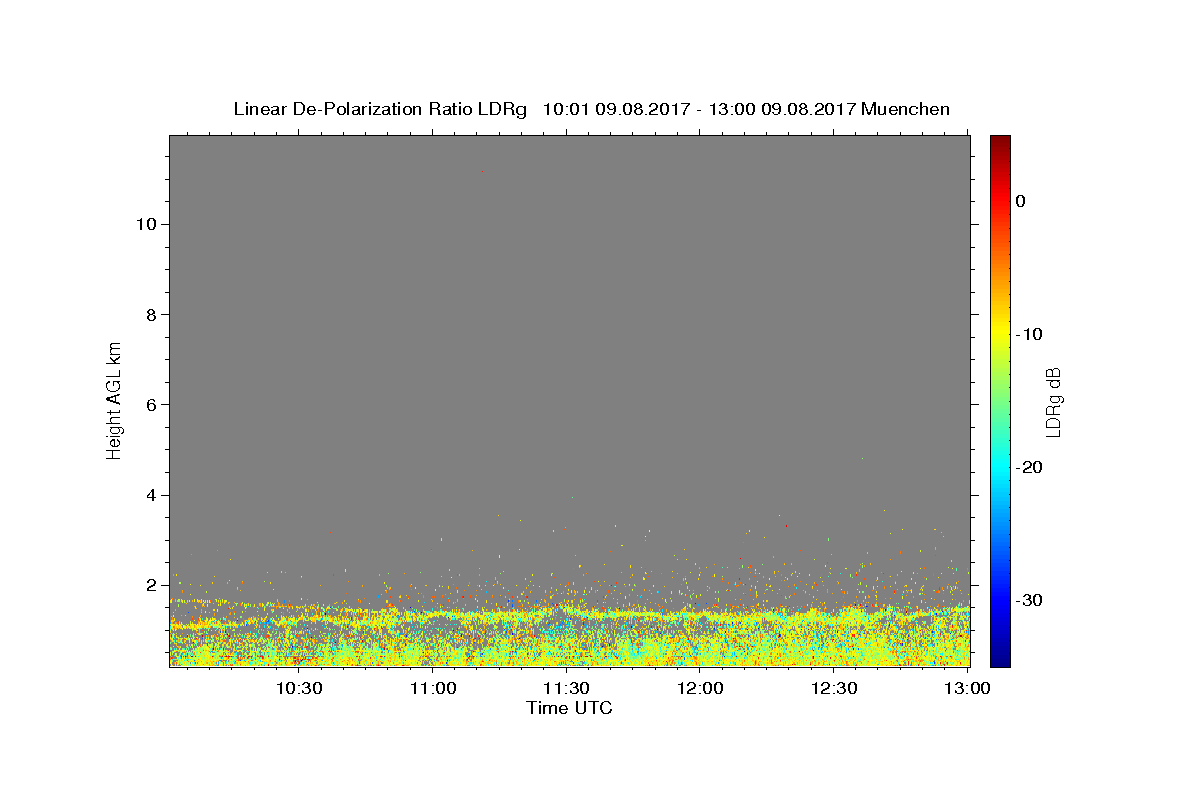Click the 0 dB colorbar label
Screen dimensions: 1200x800
click(x=1020, y=201)
